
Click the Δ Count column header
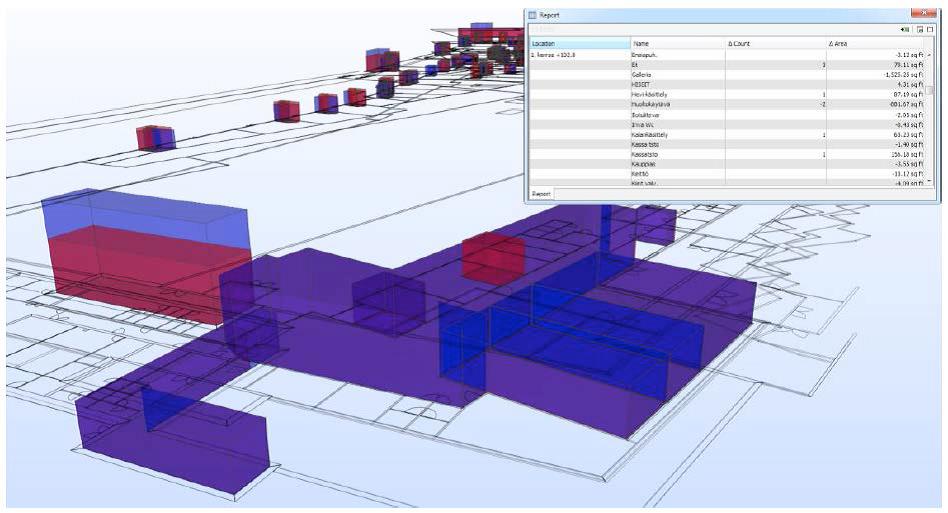[x=775, y=44]
